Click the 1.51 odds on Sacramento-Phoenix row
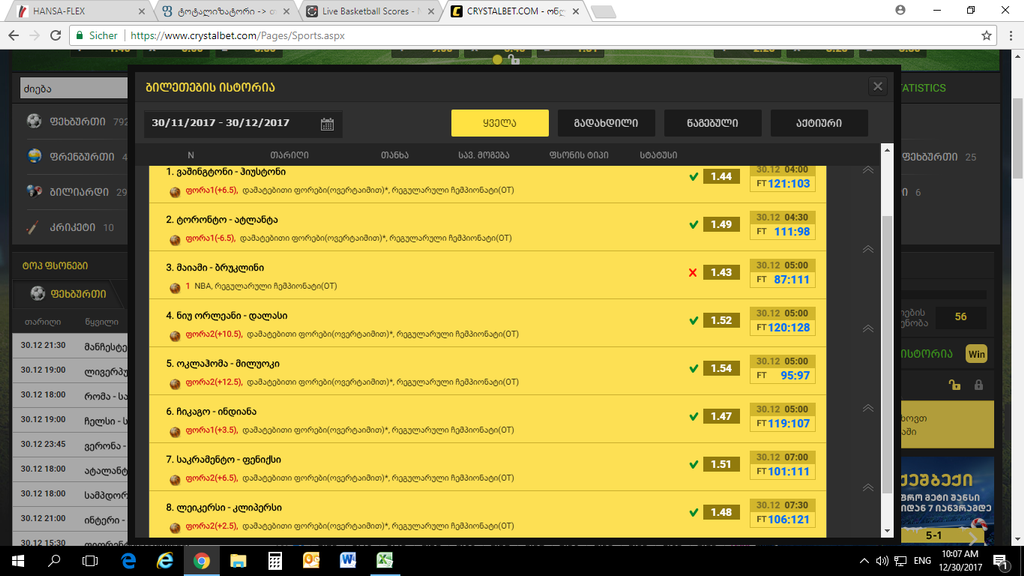 tap(721, 464)
